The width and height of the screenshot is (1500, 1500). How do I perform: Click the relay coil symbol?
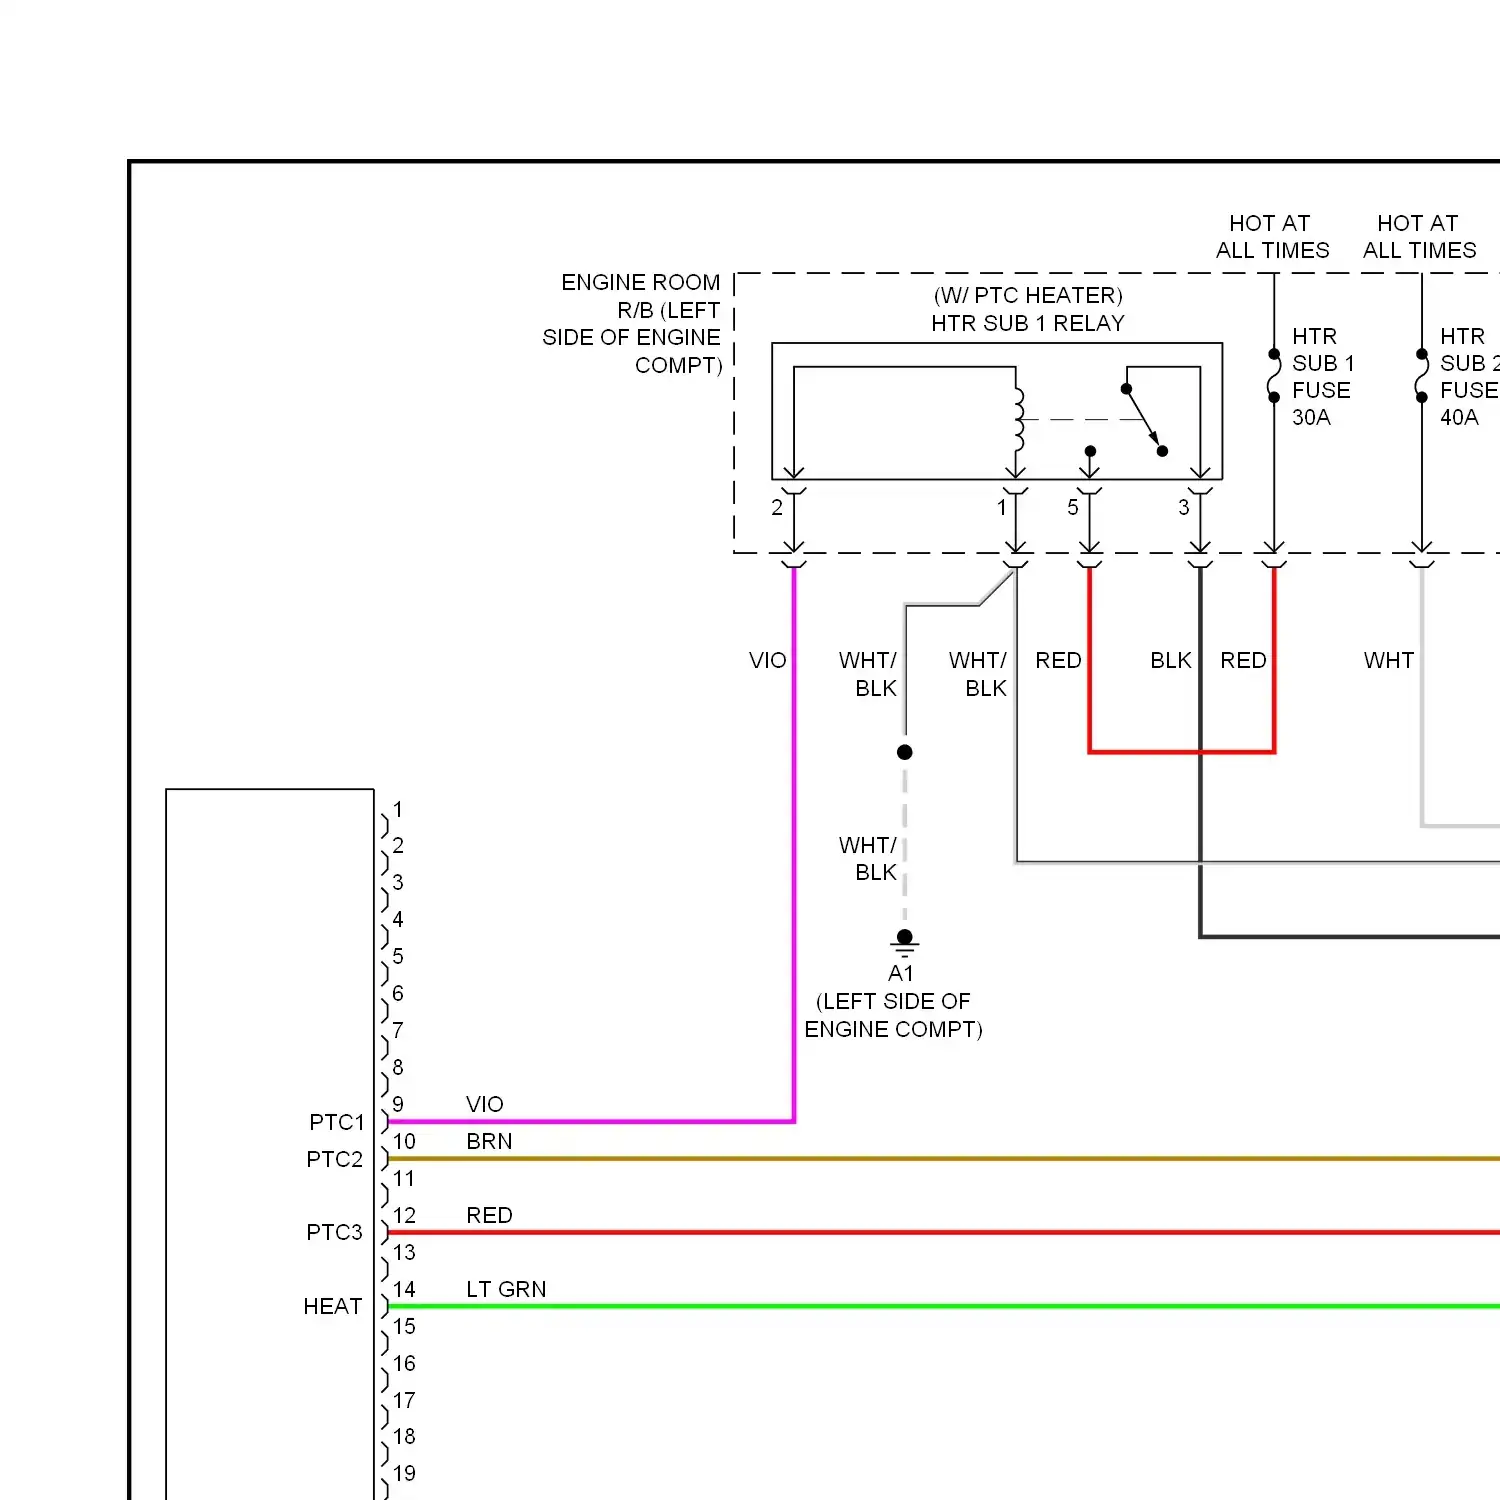pyautogui.click(x=1018, y=419)
